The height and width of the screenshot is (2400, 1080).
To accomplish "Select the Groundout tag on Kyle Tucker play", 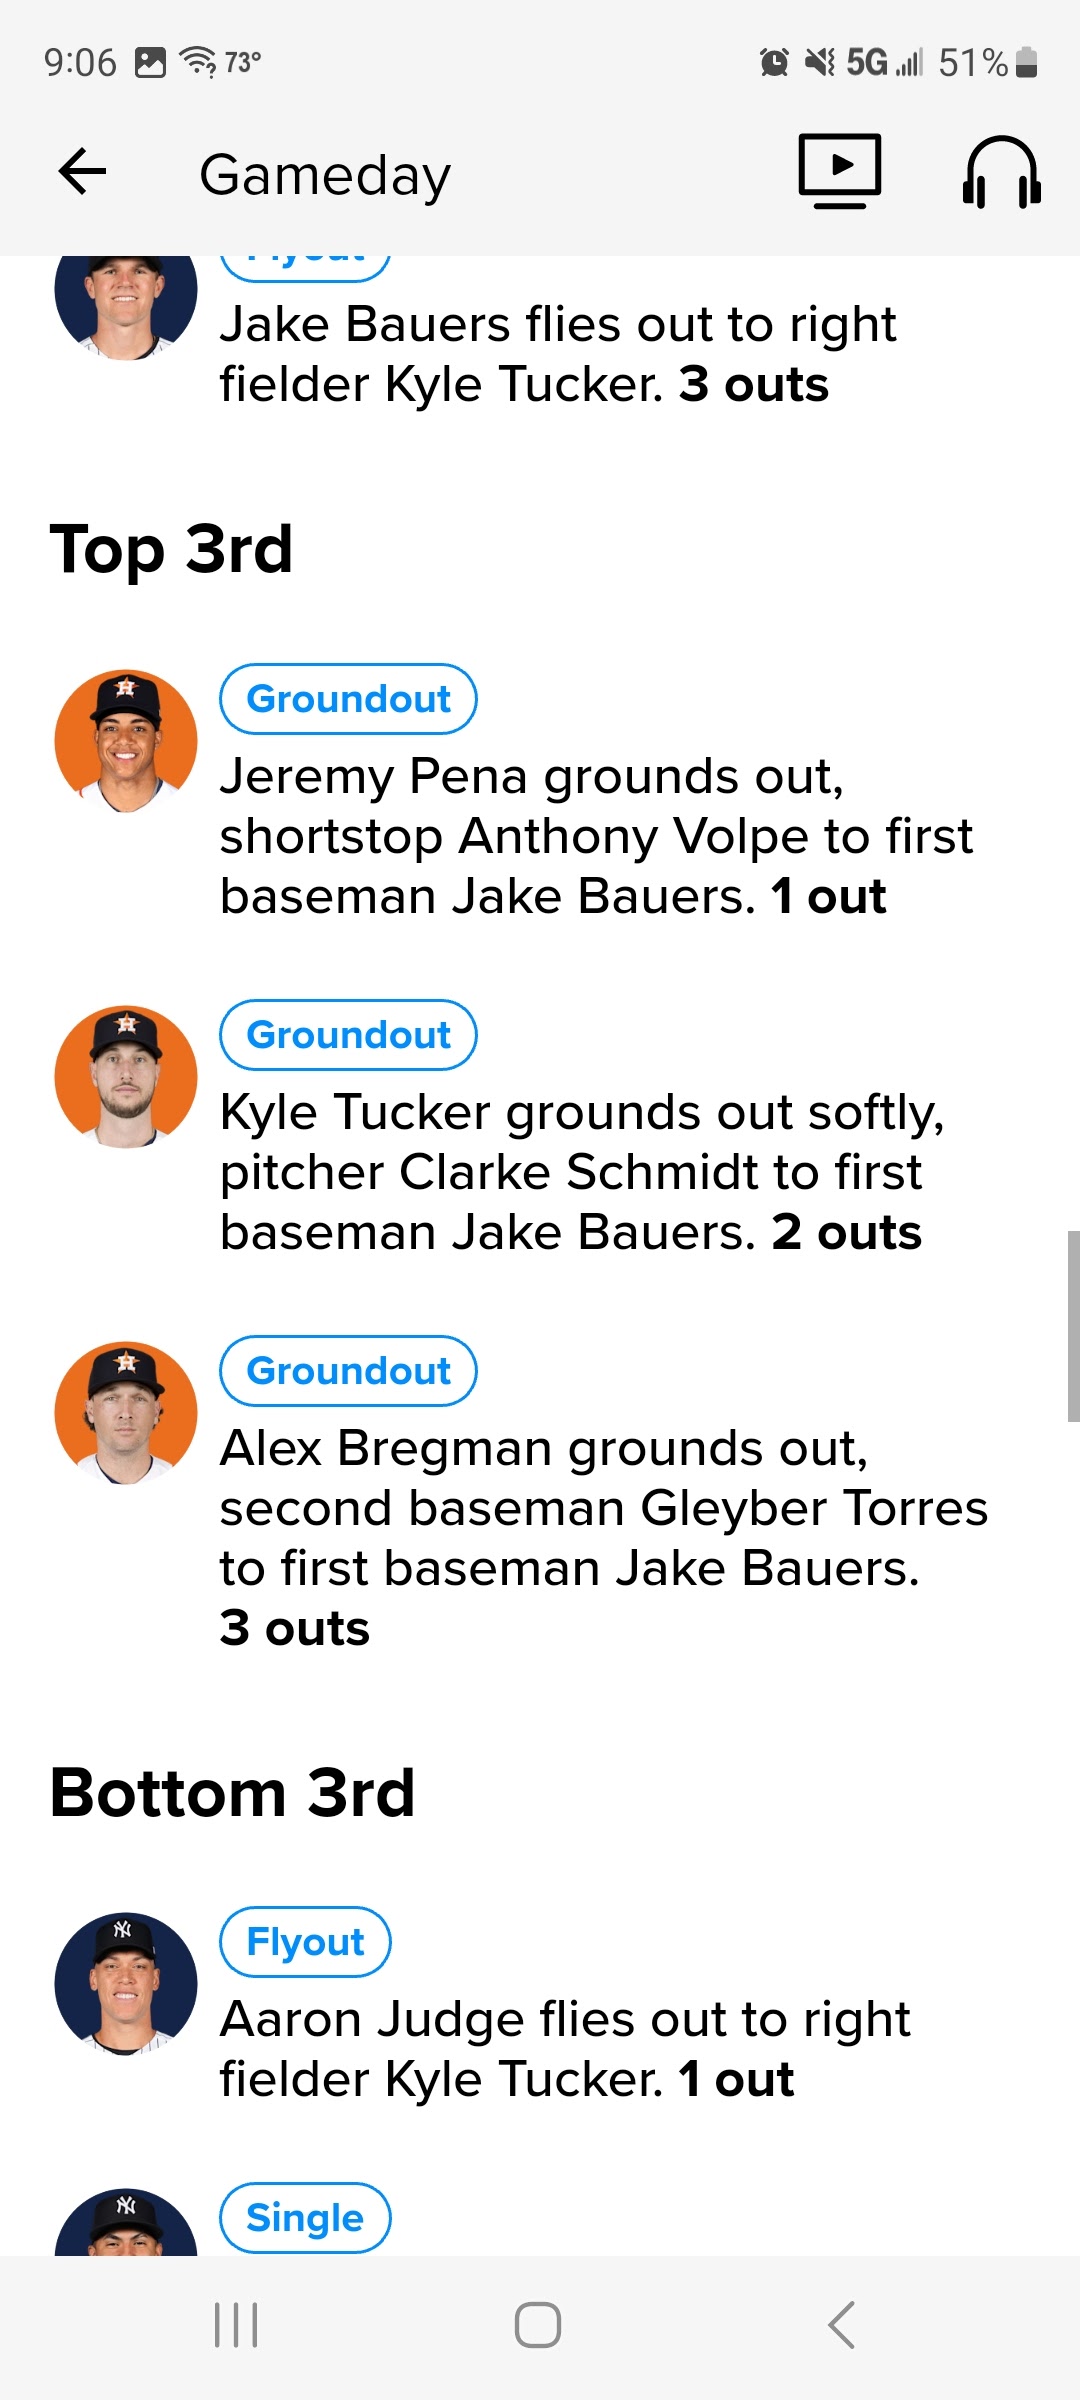I will 348,1035.
